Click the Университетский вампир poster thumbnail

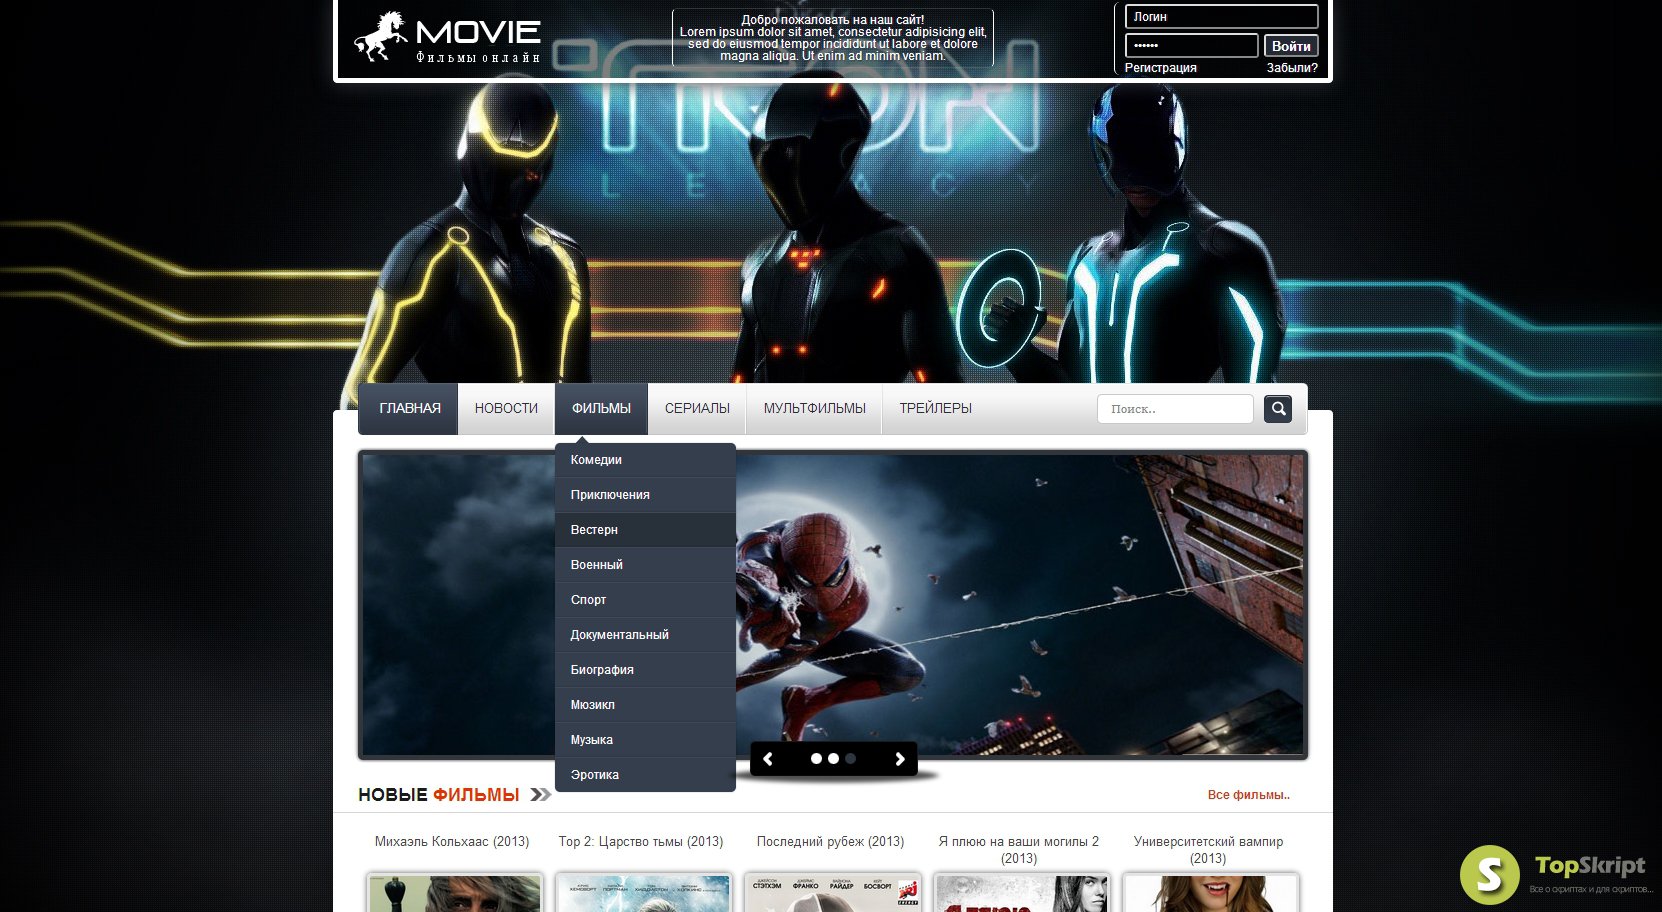(x=1210, y=893)
